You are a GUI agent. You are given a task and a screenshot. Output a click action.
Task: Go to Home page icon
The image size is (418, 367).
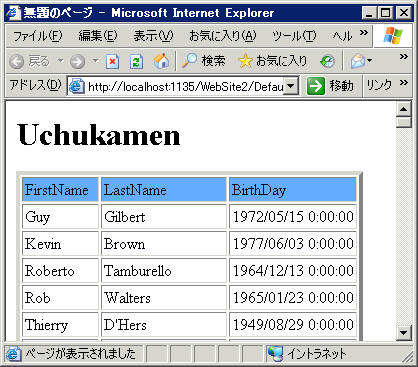click(161, 61)
